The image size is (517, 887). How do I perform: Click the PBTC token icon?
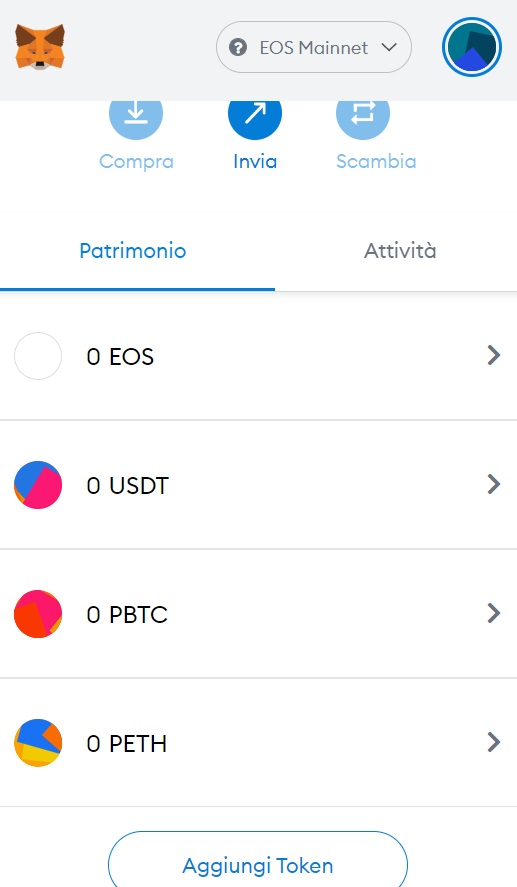pos(38,614)
